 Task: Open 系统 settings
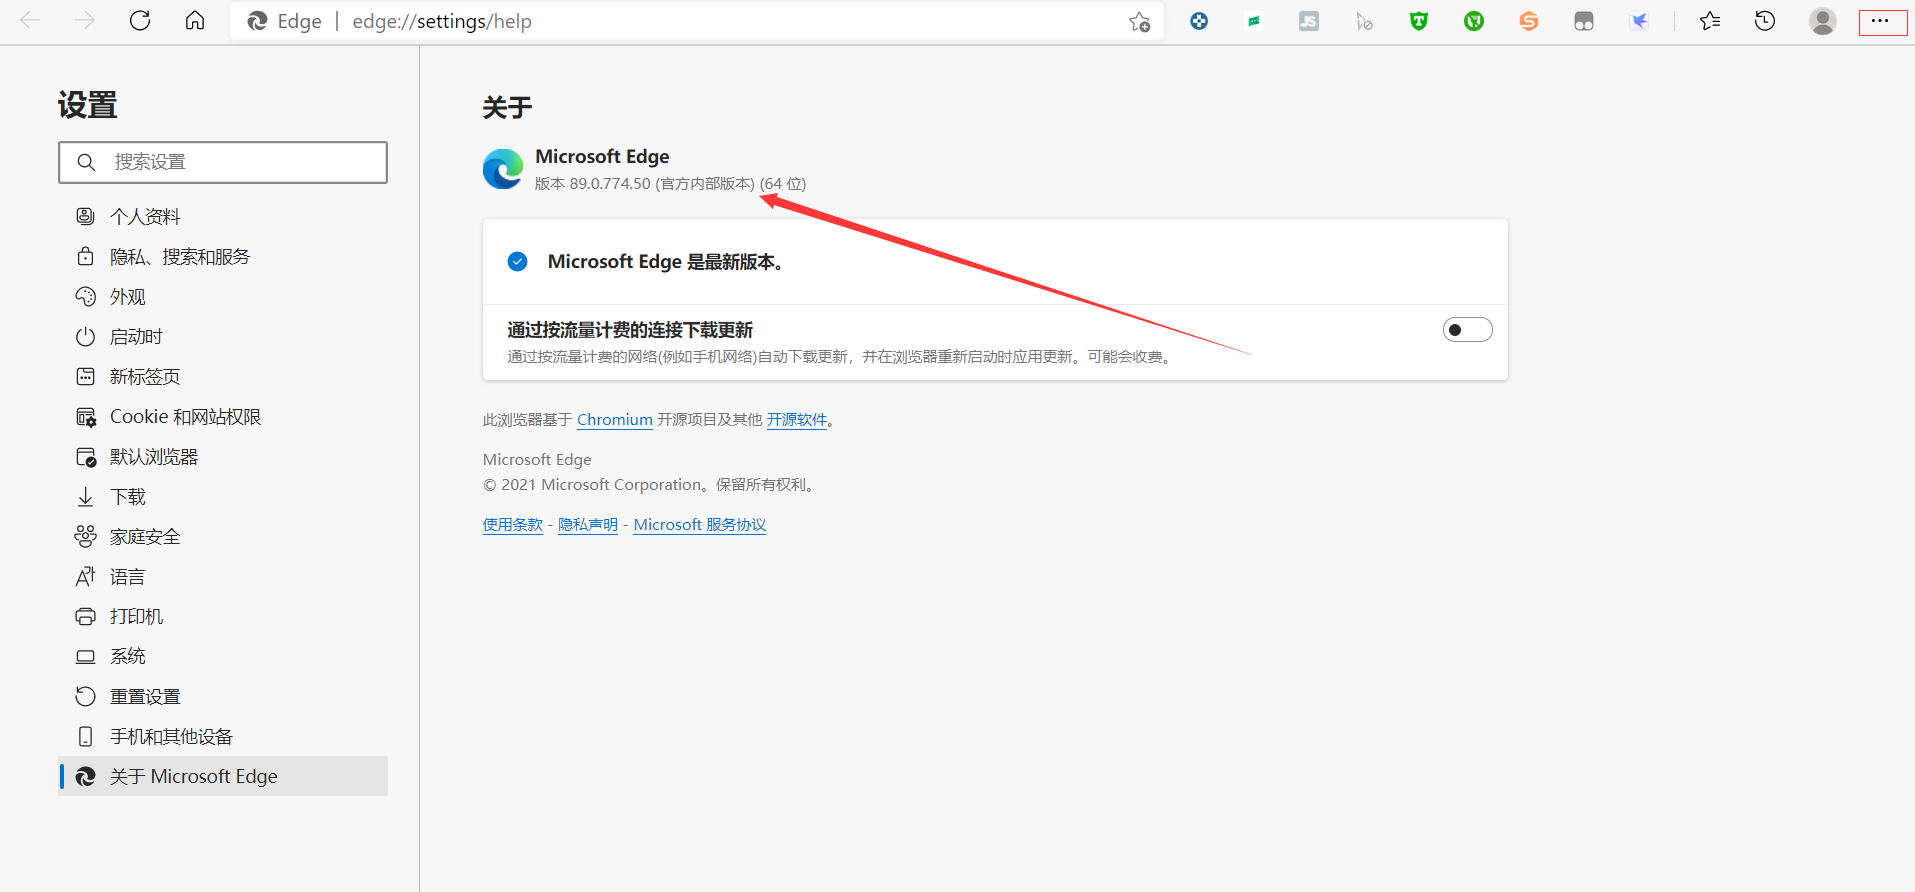coord(223,656)
